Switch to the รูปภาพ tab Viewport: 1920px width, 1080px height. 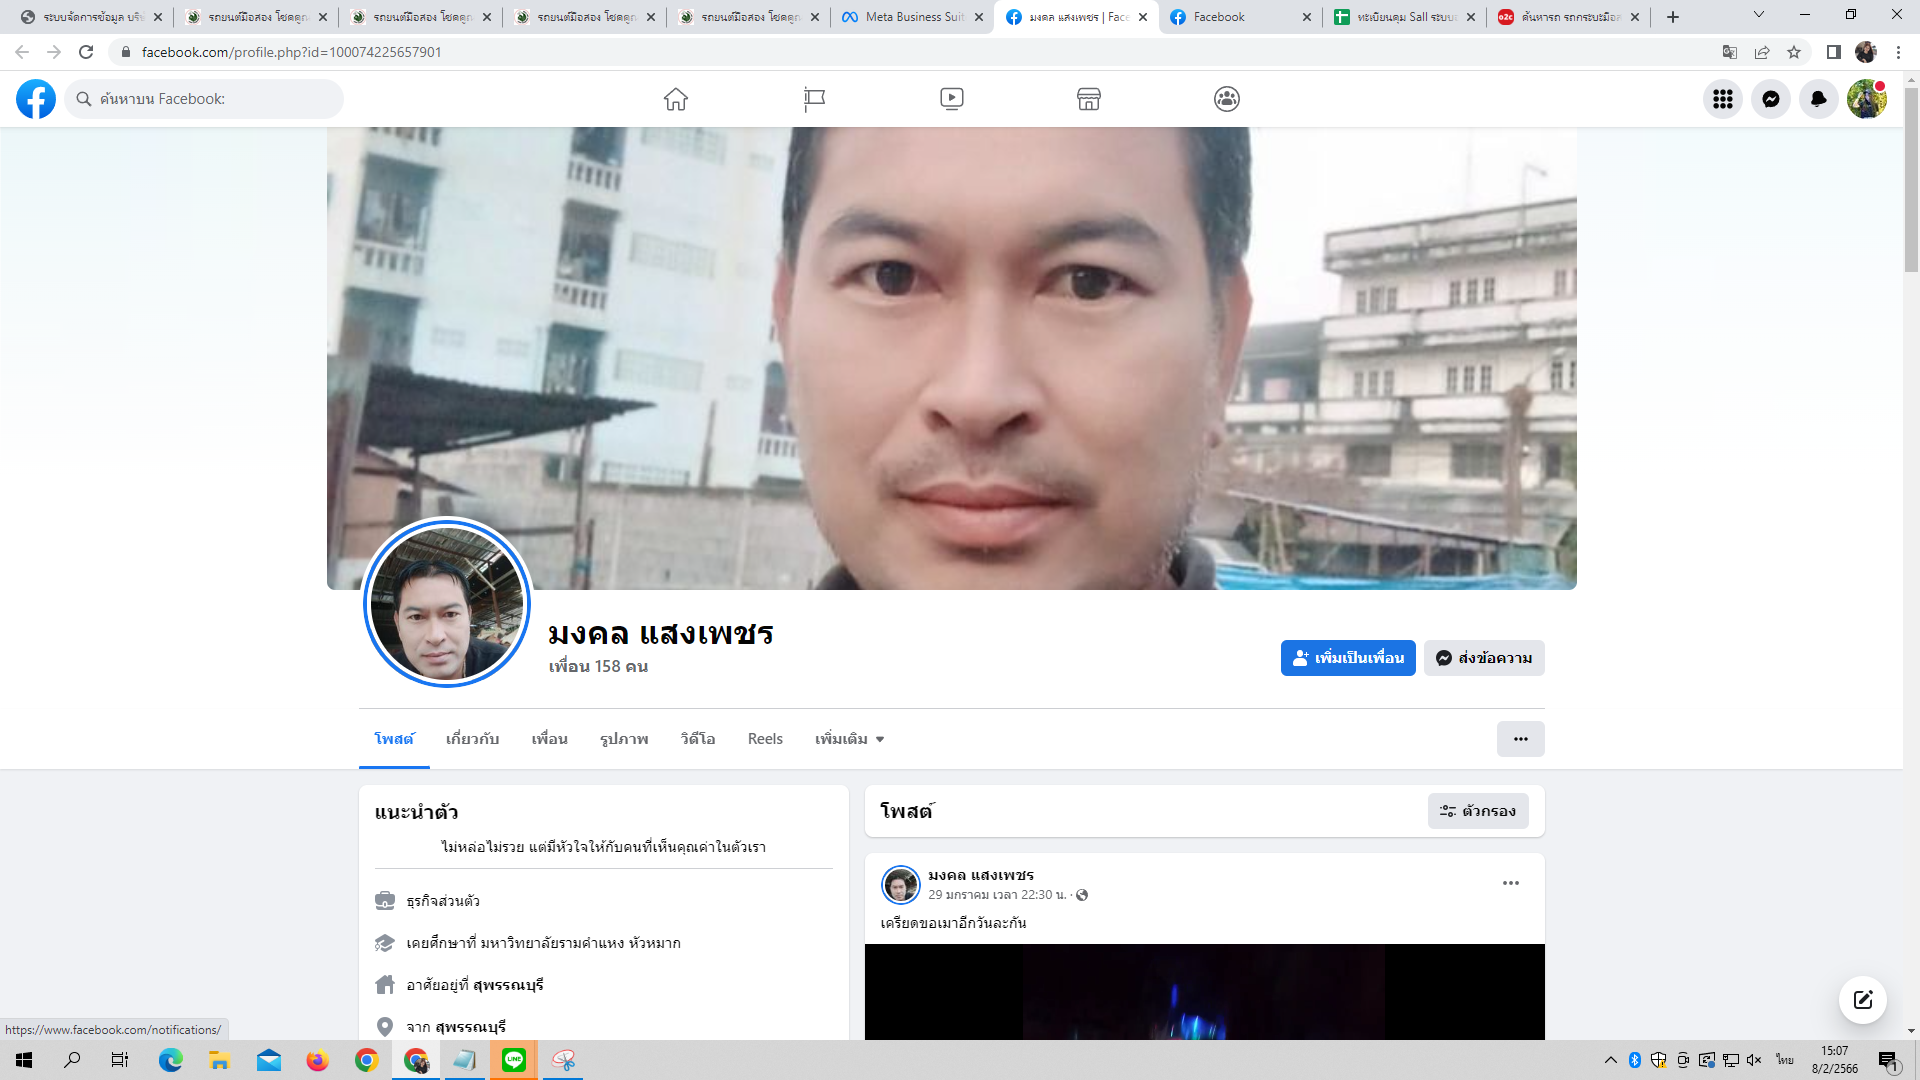pos(624,739)
